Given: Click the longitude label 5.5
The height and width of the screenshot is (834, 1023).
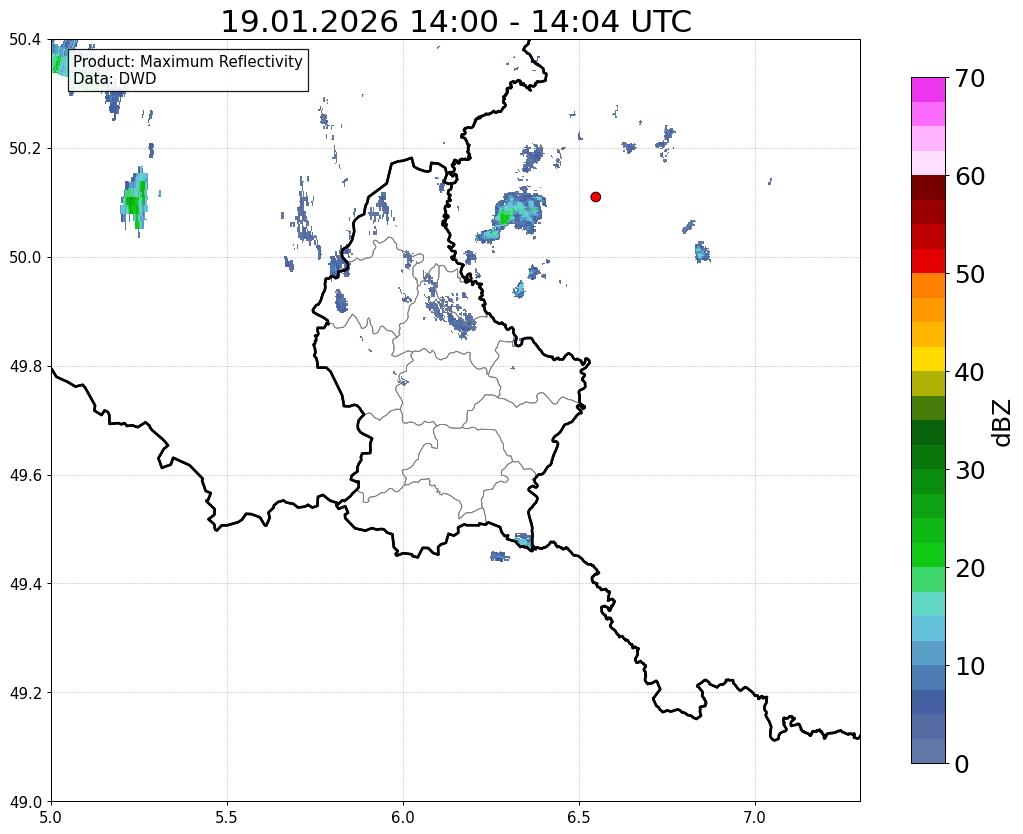Looking at the screenshot, I should [x=227, y=818].
